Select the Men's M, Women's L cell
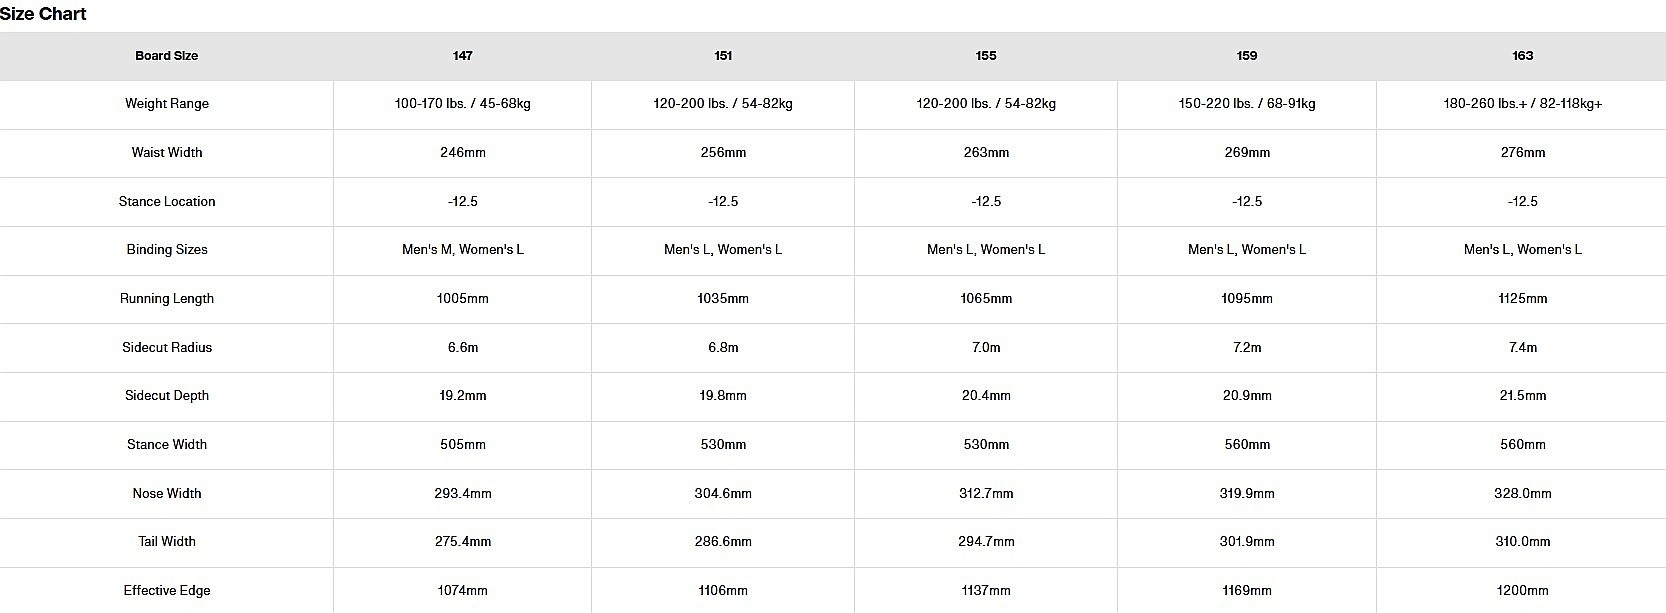 462,250
